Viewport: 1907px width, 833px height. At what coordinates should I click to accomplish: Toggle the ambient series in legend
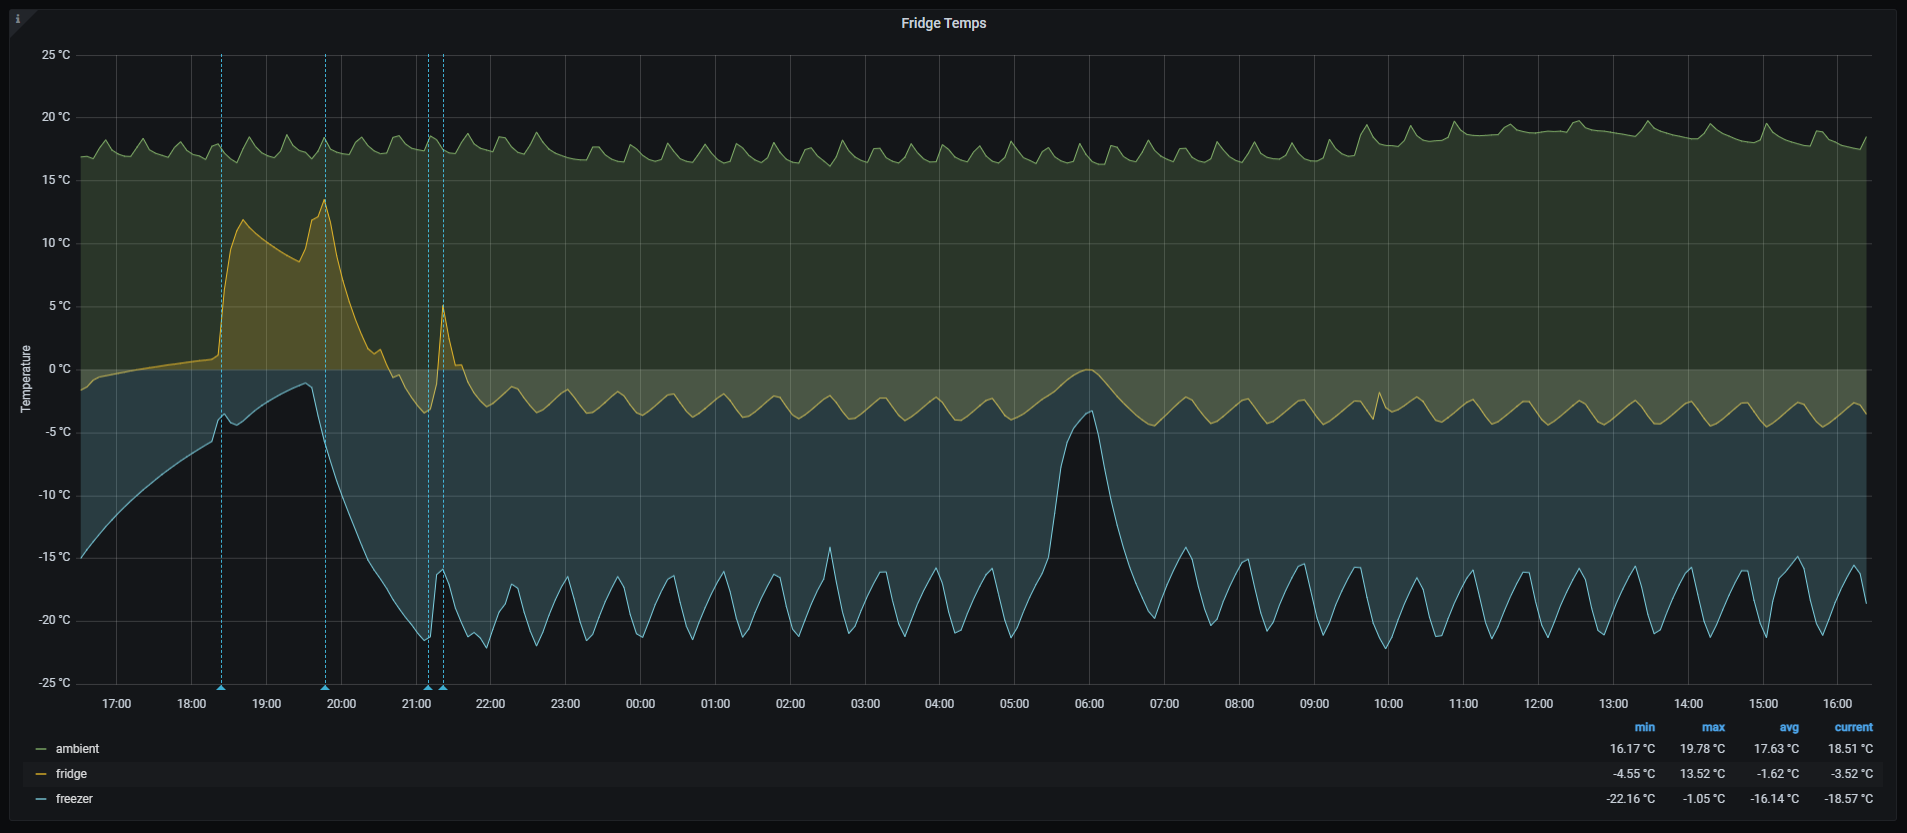point(77,749)
